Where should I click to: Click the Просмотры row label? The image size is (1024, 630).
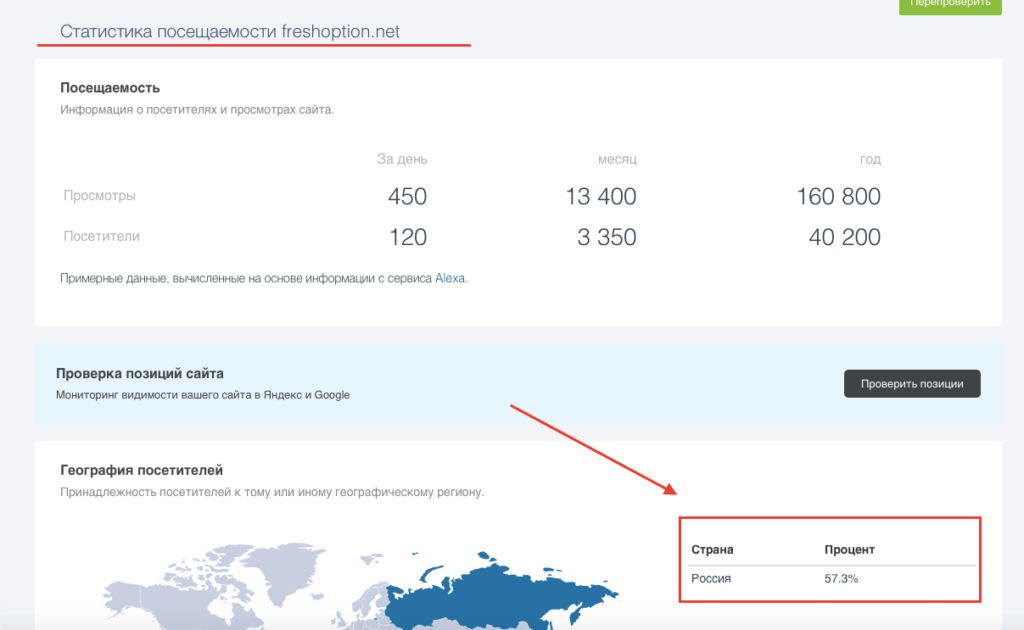tap(100, 196)
